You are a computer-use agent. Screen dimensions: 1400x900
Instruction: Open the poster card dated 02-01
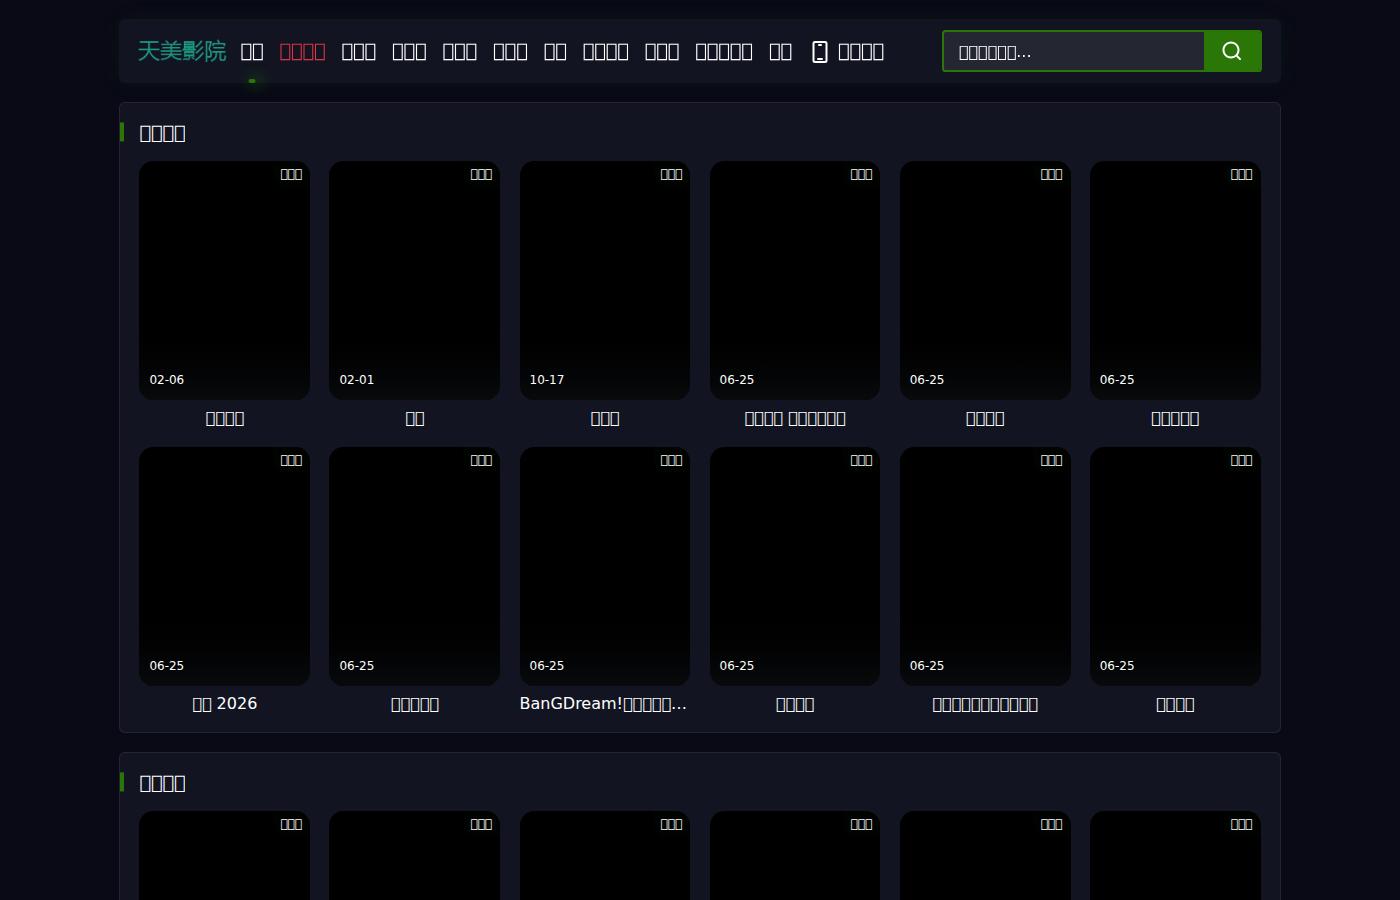click(414, 280)
